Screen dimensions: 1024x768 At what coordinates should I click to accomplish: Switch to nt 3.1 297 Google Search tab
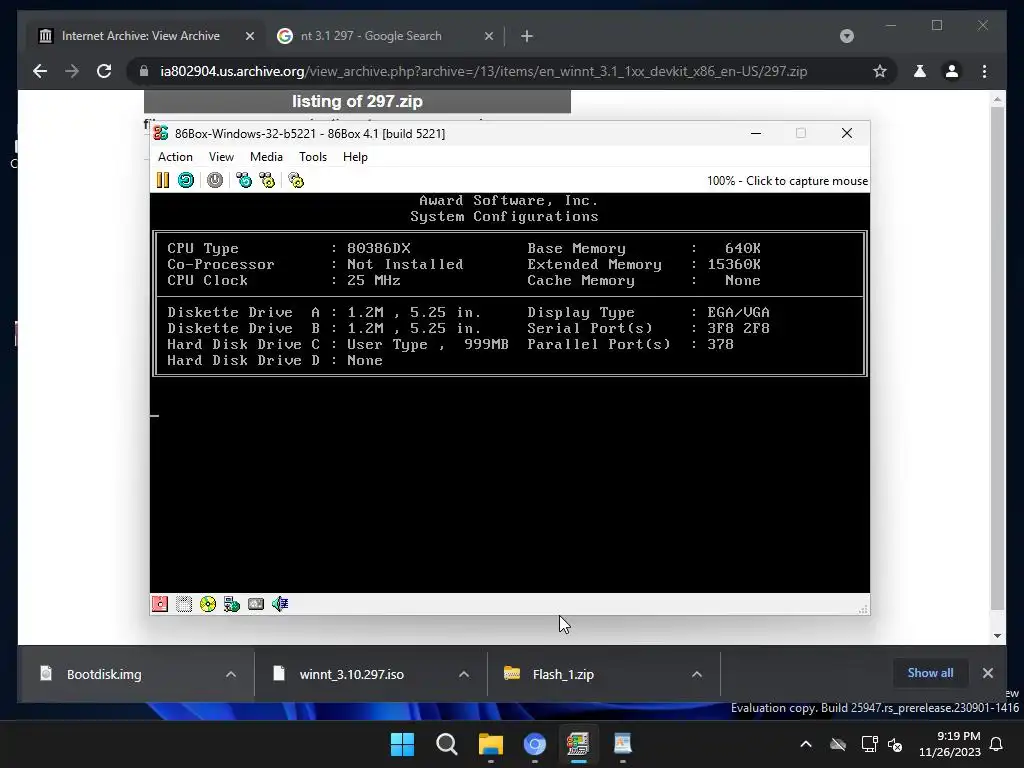point(371,36)
